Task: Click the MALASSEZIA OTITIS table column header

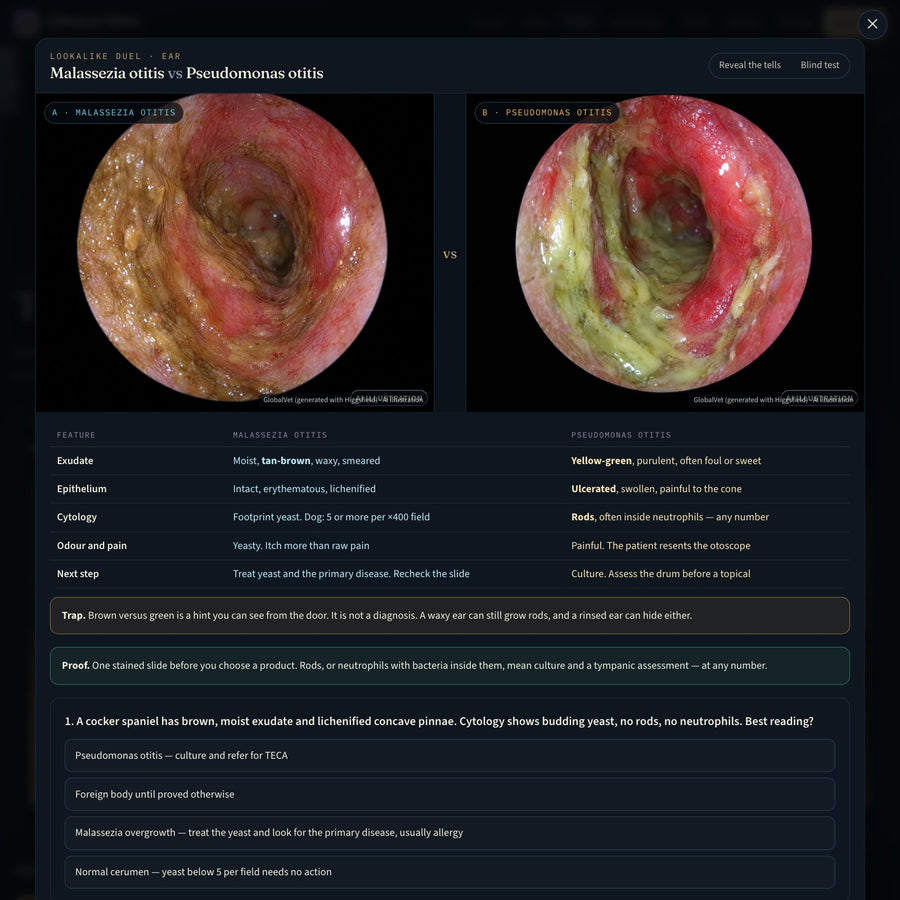Action: pyautogui.click(x=280, y=435)
